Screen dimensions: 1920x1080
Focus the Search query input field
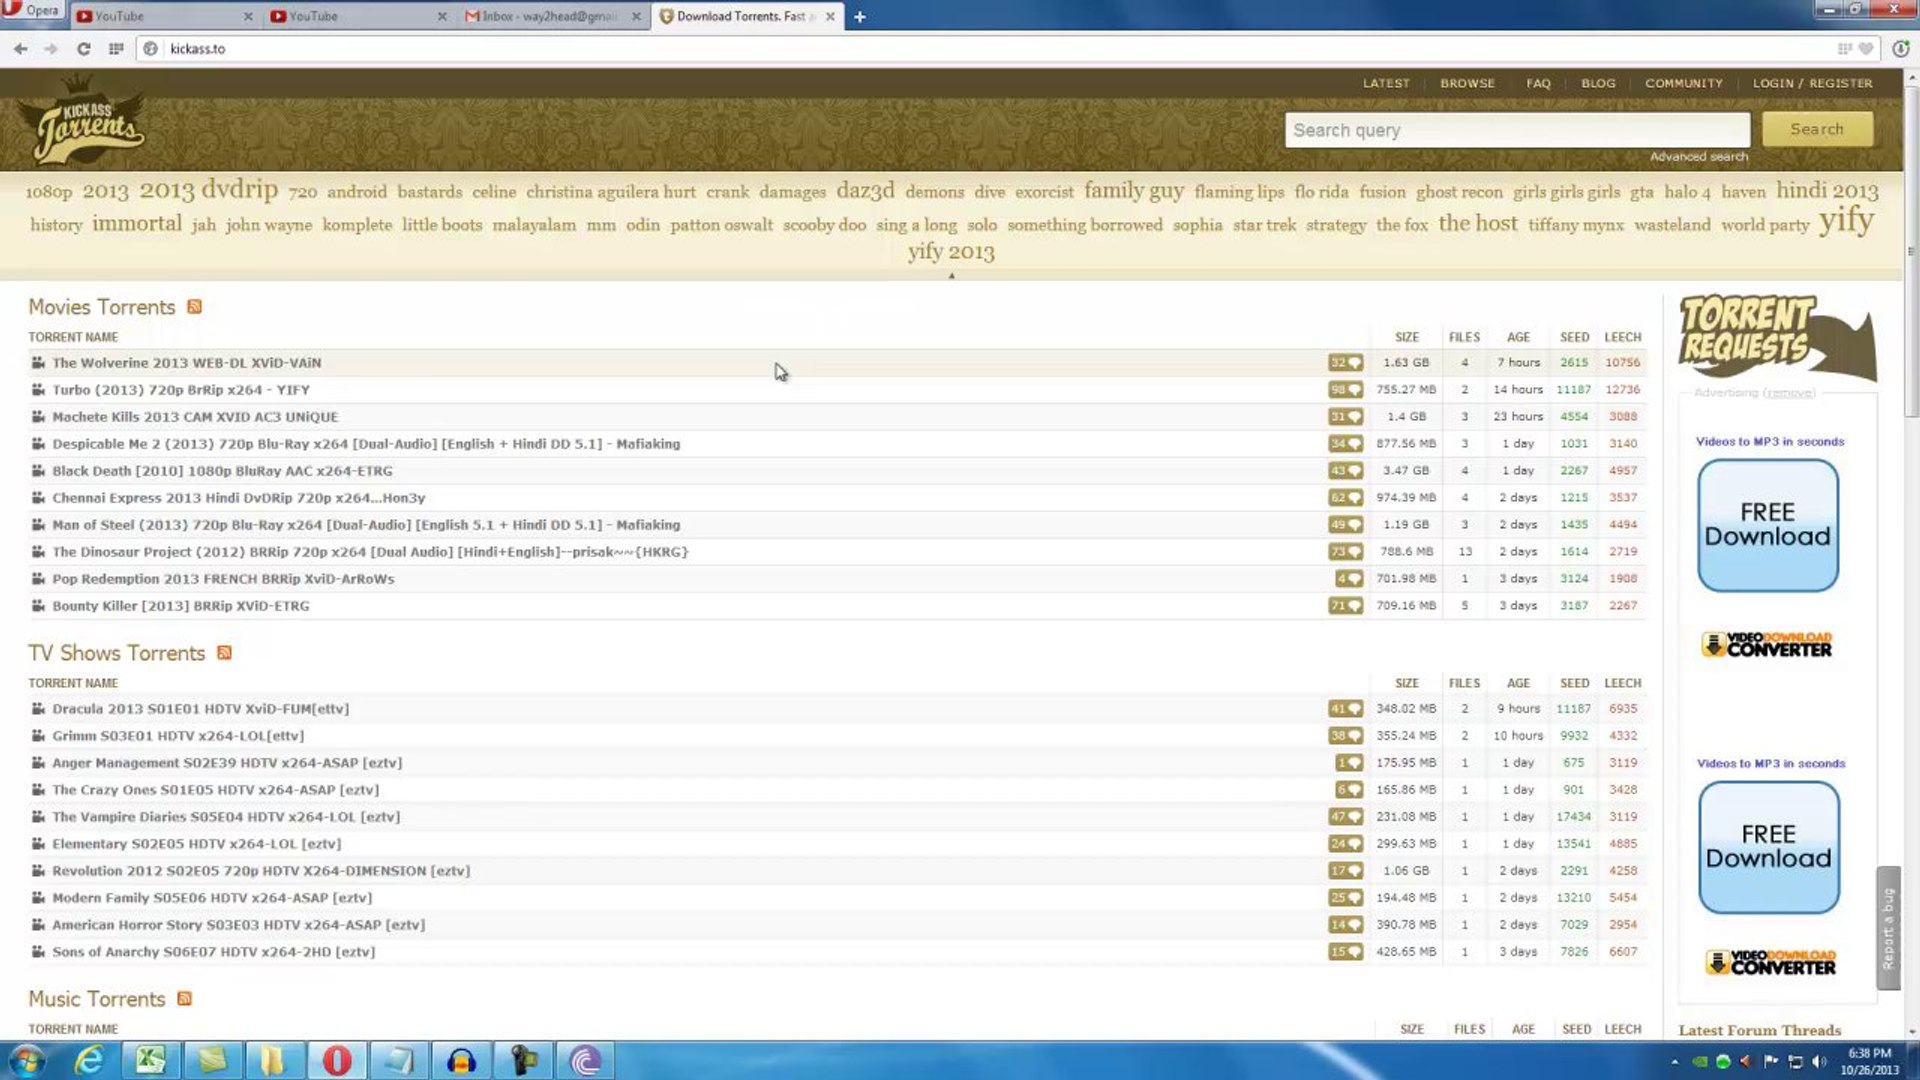[x=1516, y=130]
